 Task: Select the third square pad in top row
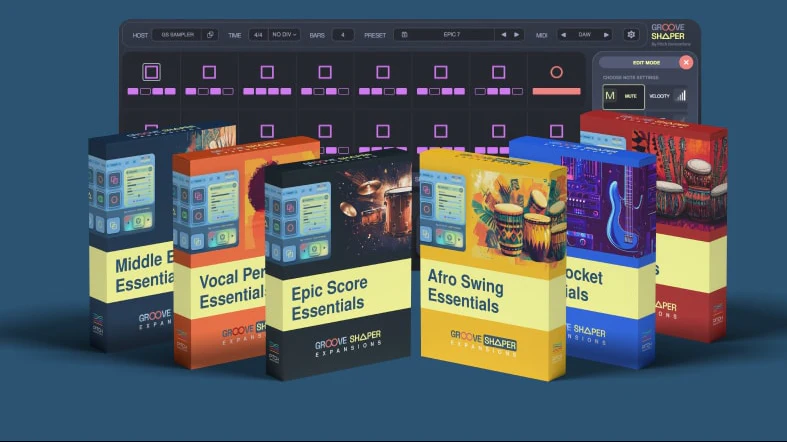[x=267, y=72]
